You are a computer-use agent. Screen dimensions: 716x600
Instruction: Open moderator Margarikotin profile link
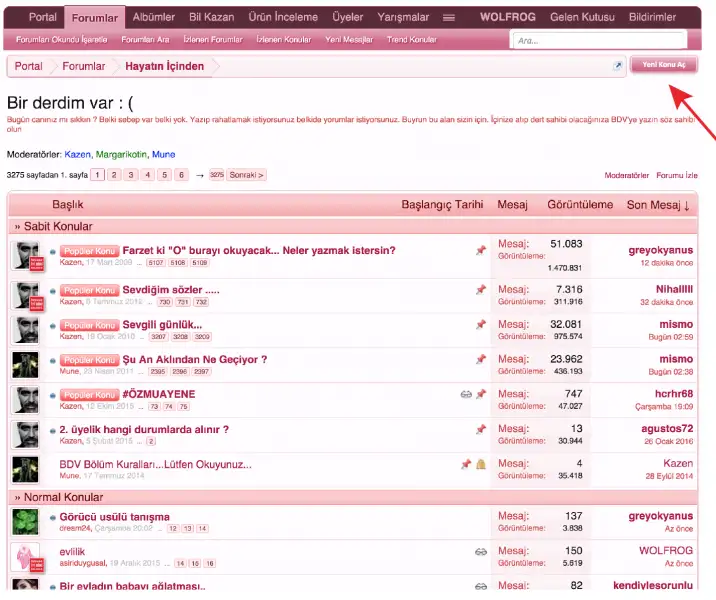coord(121,154)
